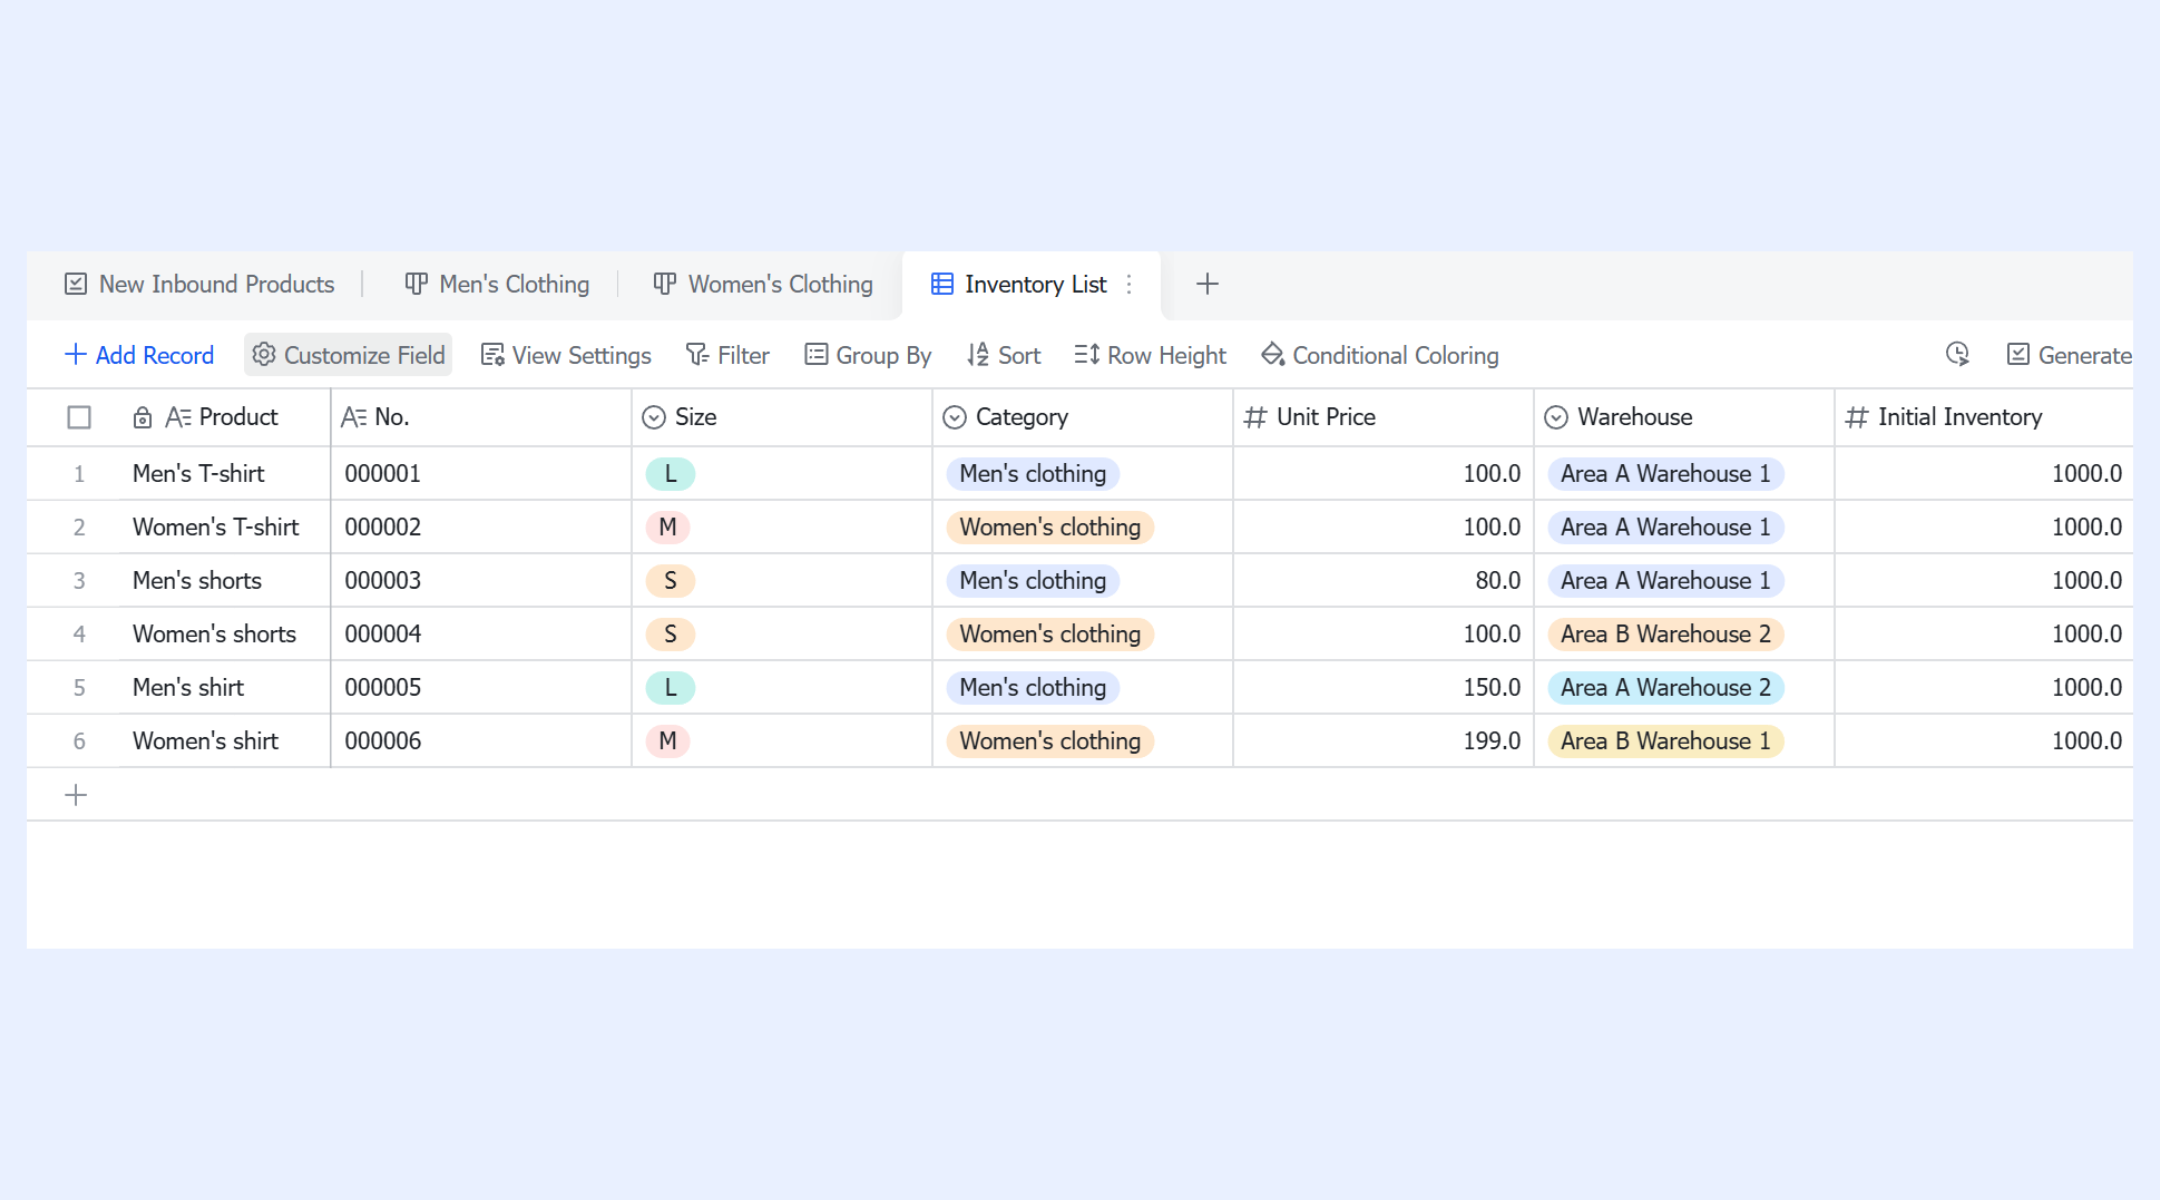Image resolution: width=2160 pixels, height=1200 pixels.
Task: Open Group By options
Action: (x=868, y=355)
